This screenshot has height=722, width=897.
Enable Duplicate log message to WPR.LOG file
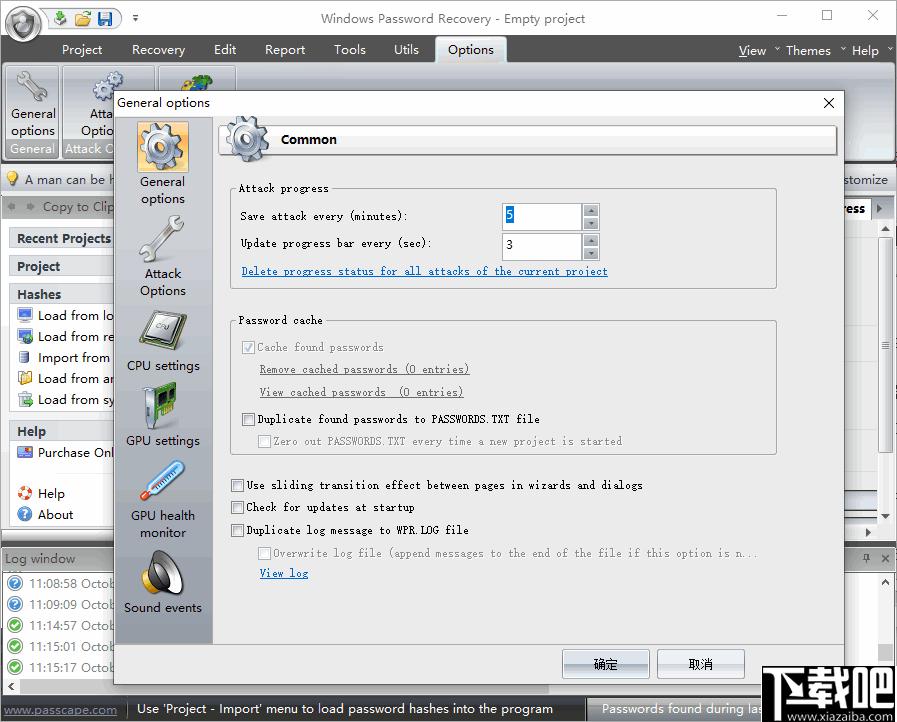[237, 530]
